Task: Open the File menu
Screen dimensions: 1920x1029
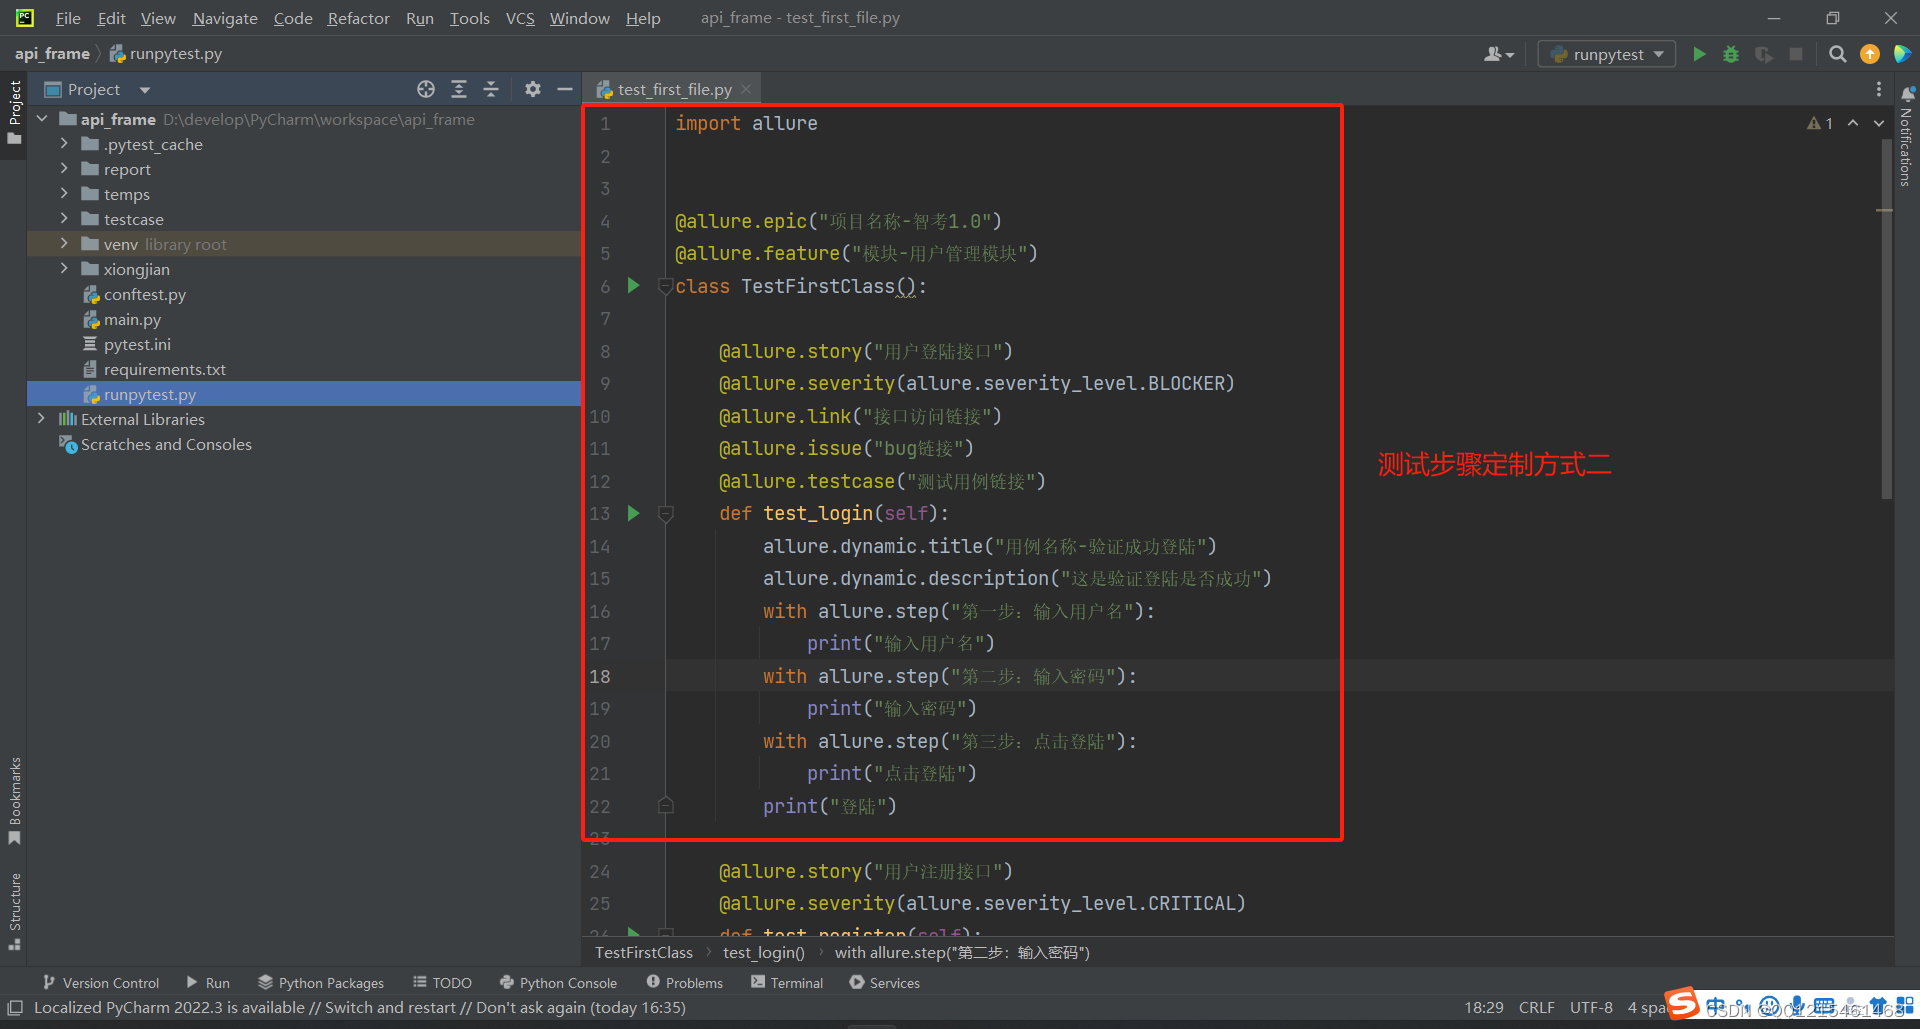Action: tap(68, 18)
